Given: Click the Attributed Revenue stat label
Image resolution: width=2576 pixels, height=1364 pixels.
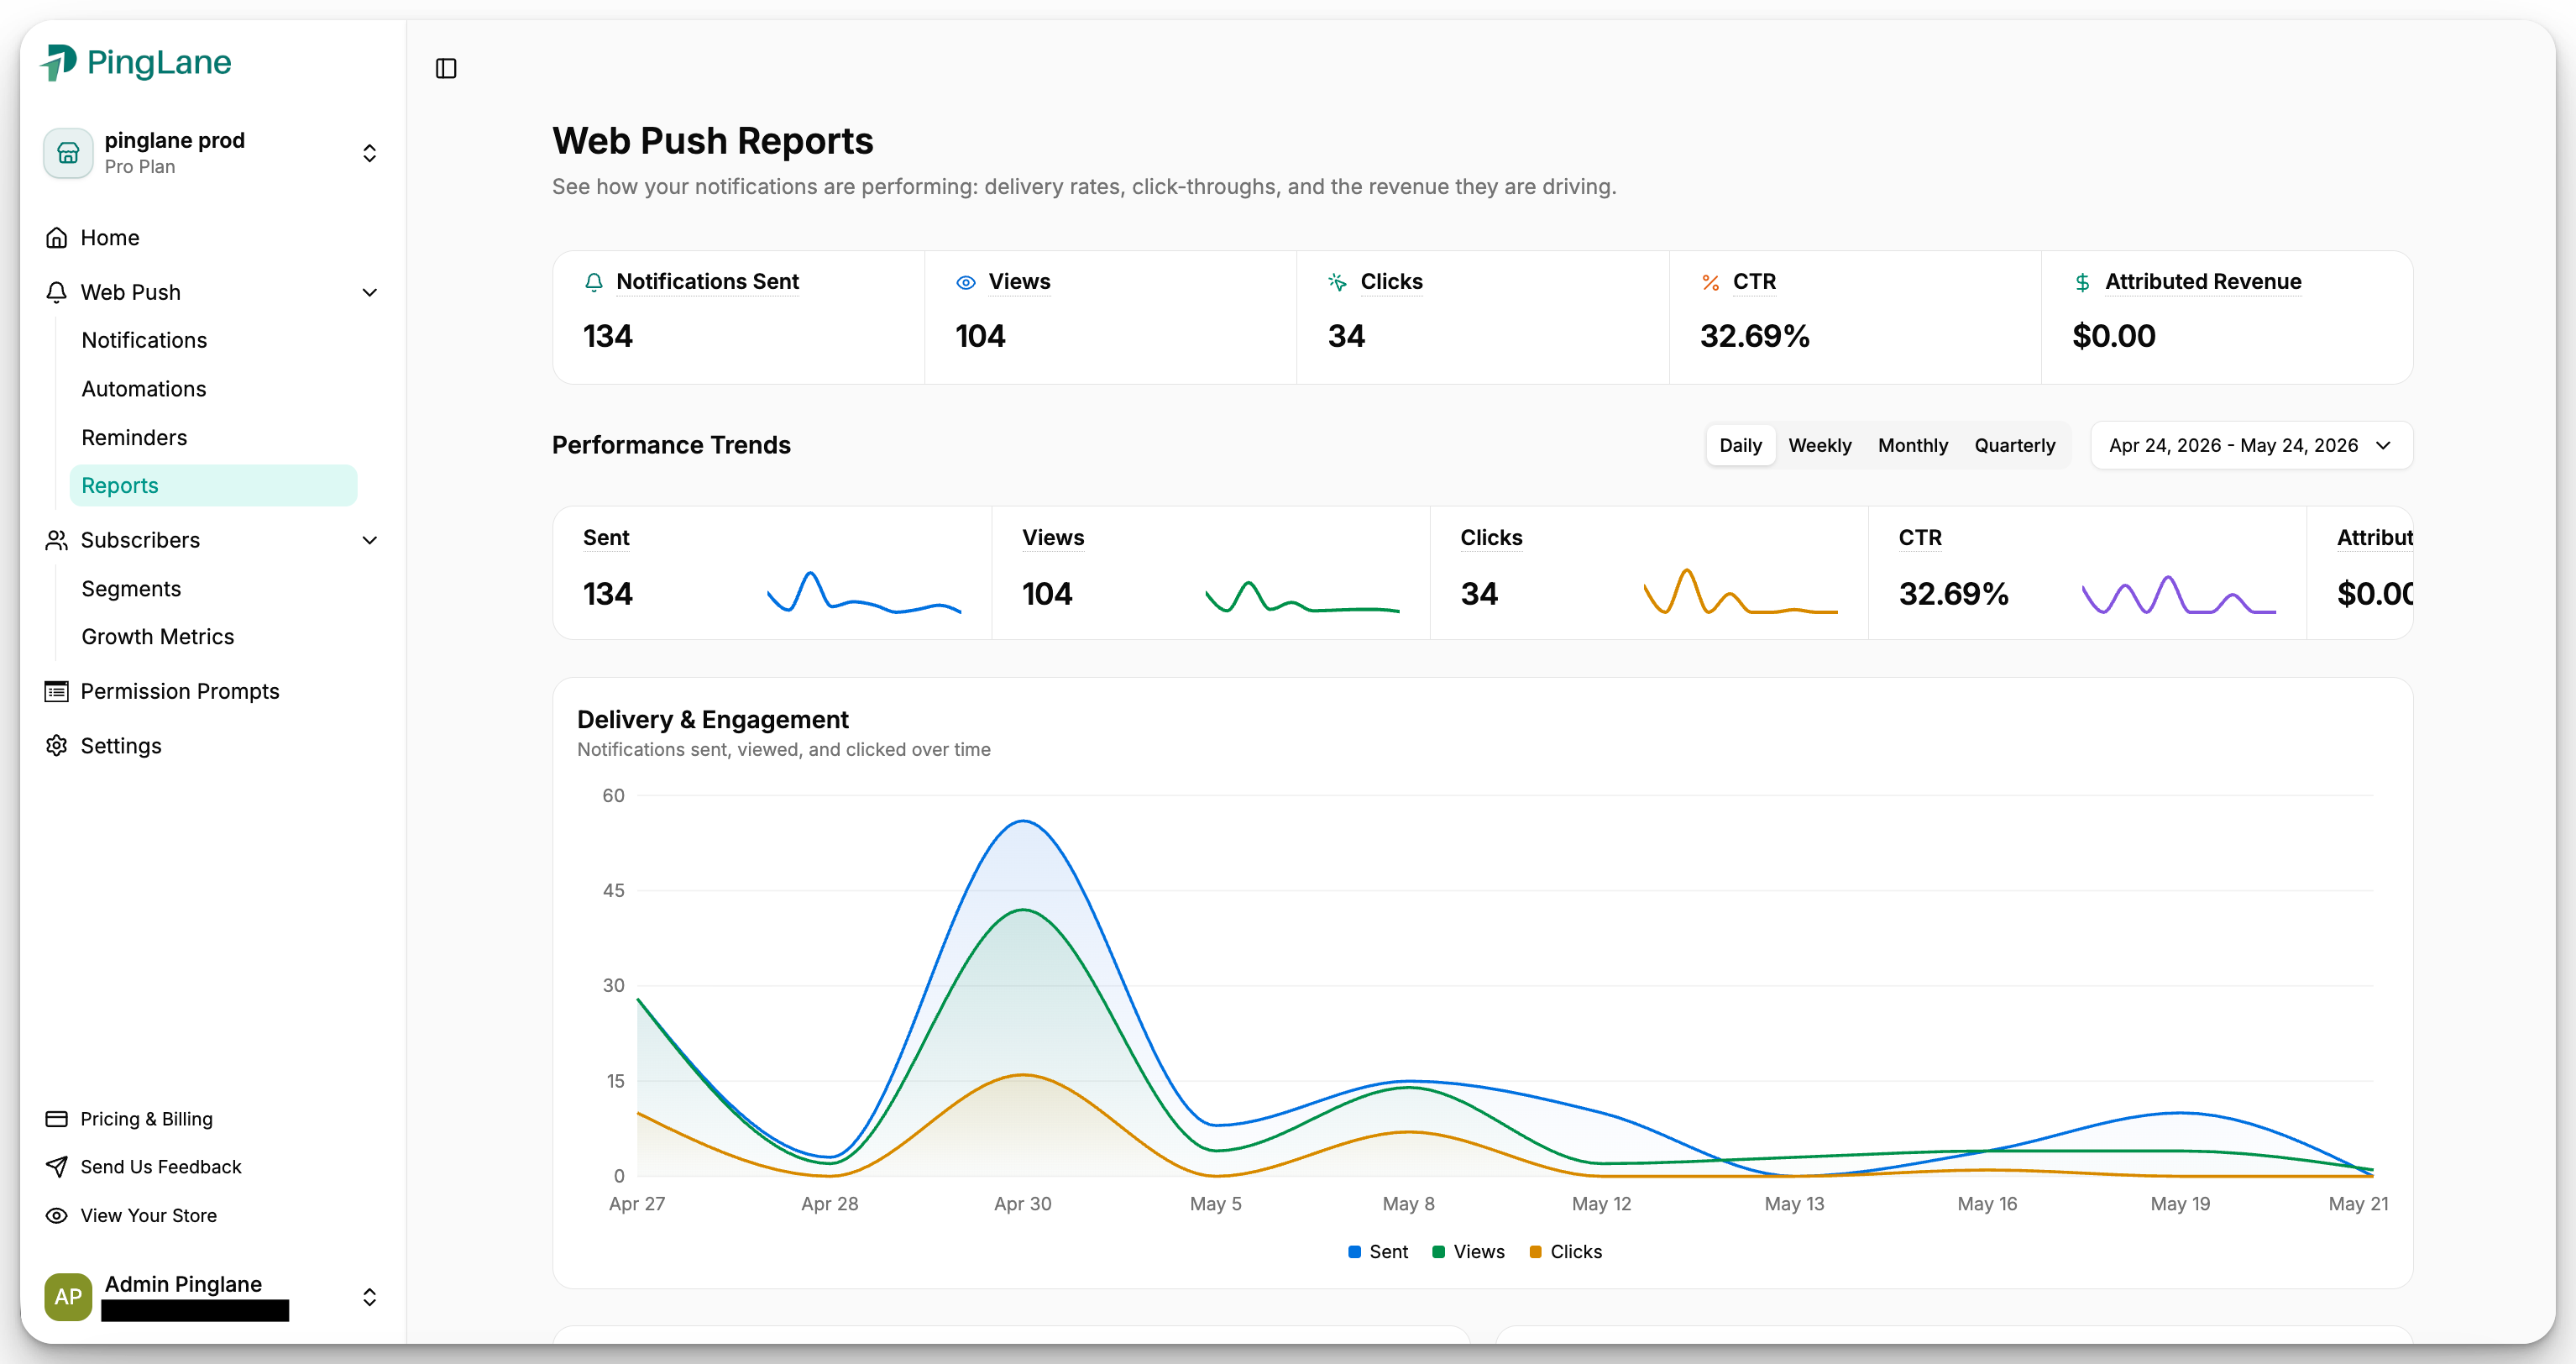Looking at the screenshot, I should click(2203, 282).
